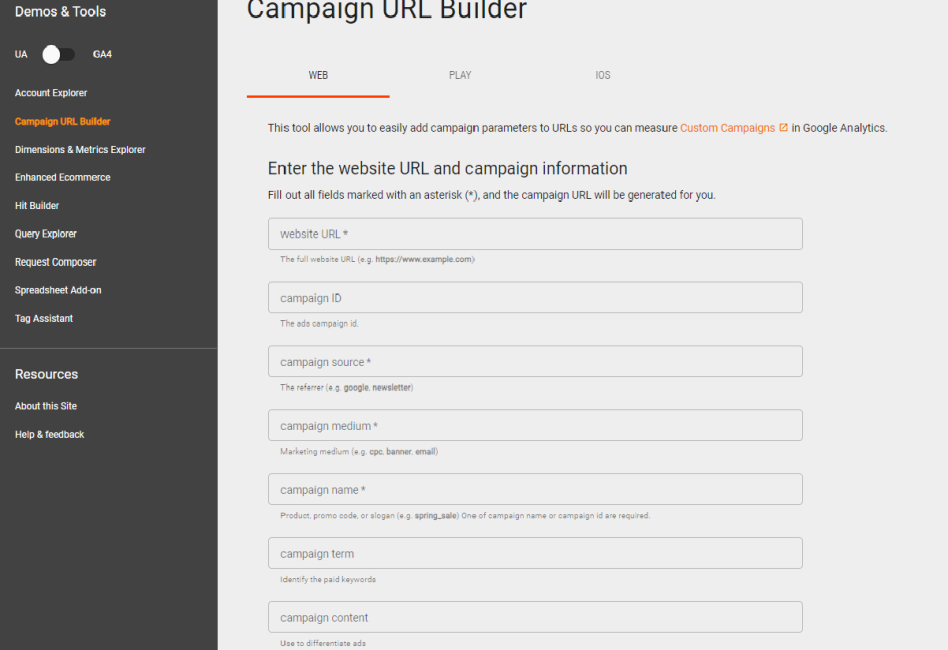This screenshot has height=650, width=948.
Task: Open Query Explorer from sidebar
Action: [x=45, y=234]
